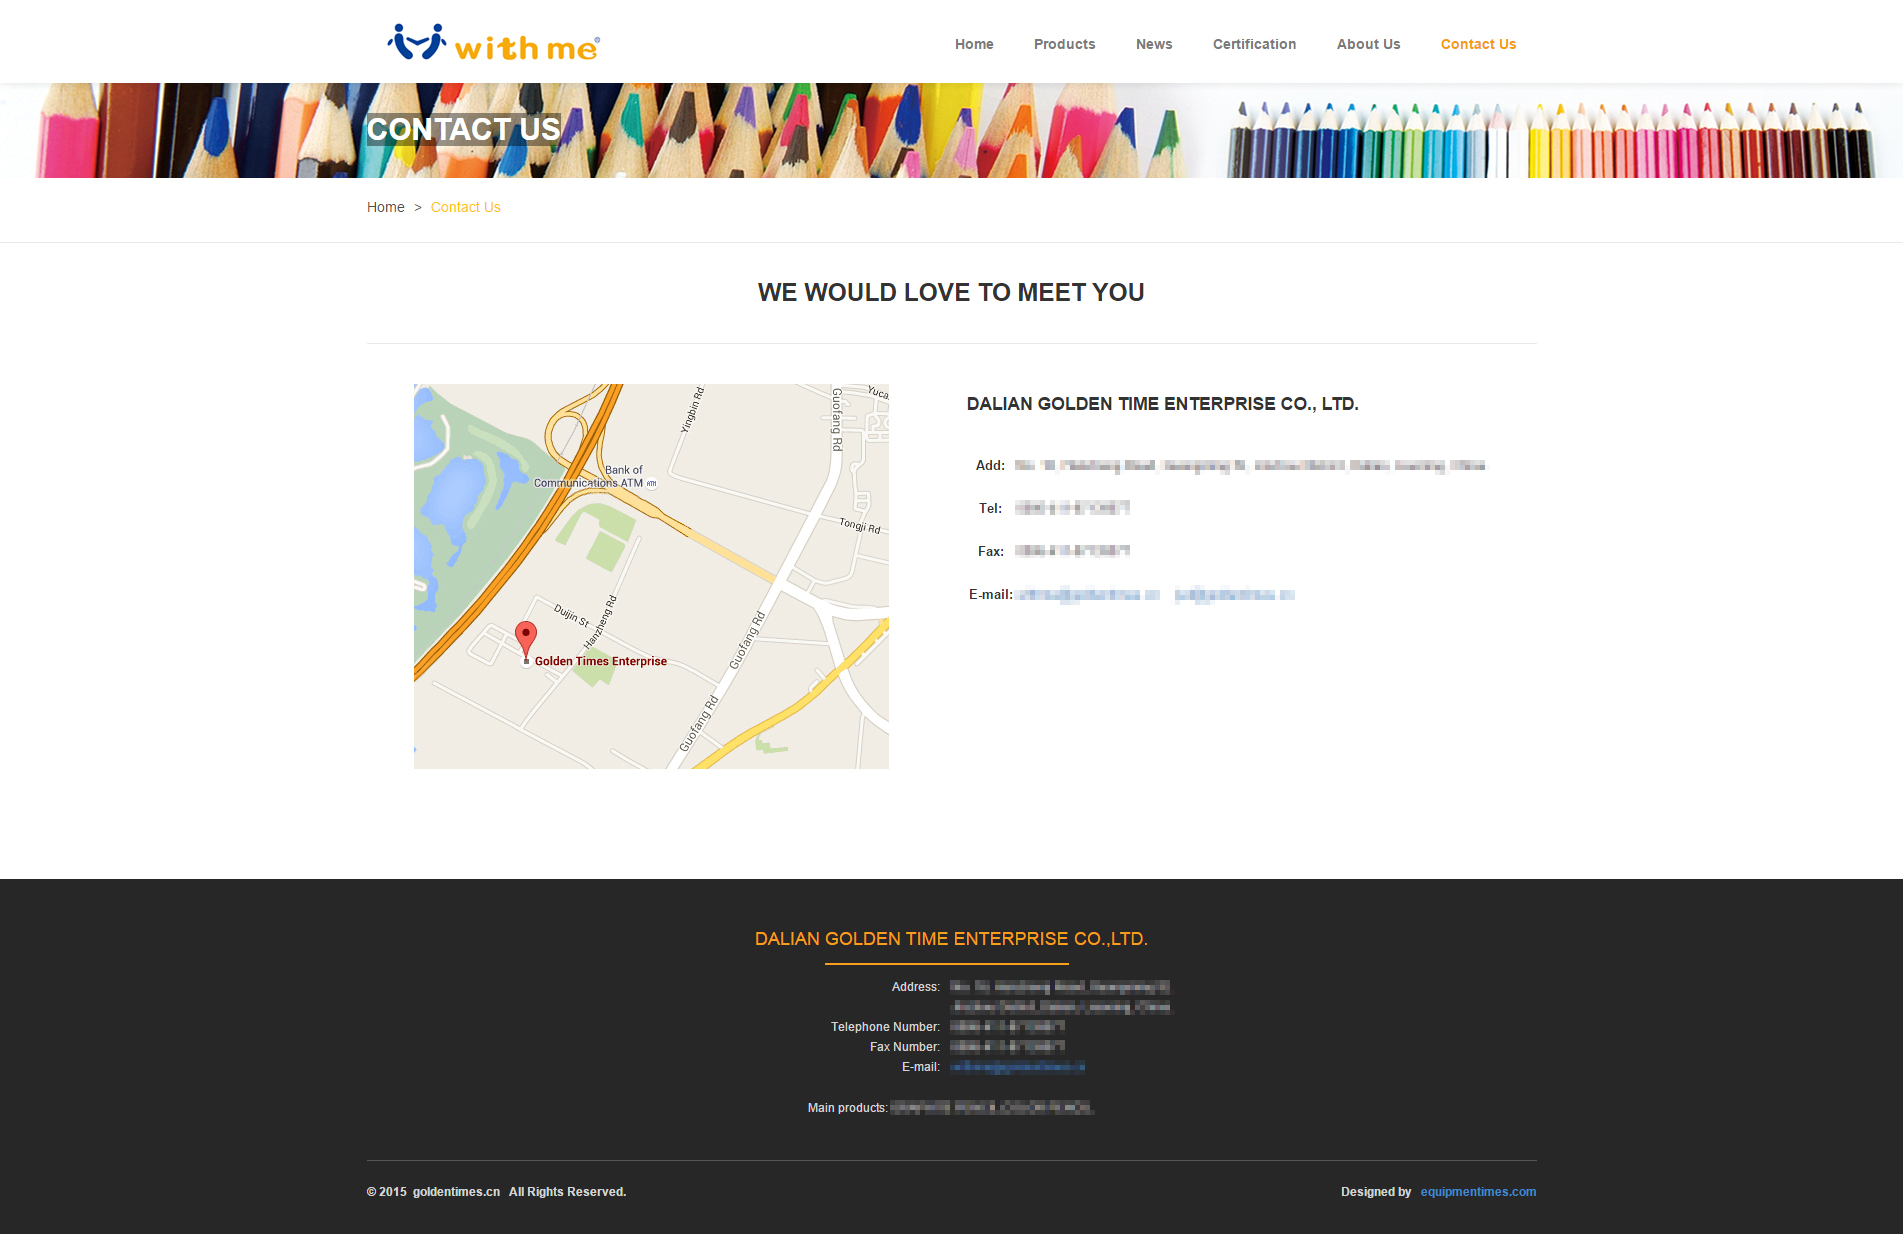This screenshot has height=1234, width=1903.
Task: Click the red map pin marker
Action: 525,636
